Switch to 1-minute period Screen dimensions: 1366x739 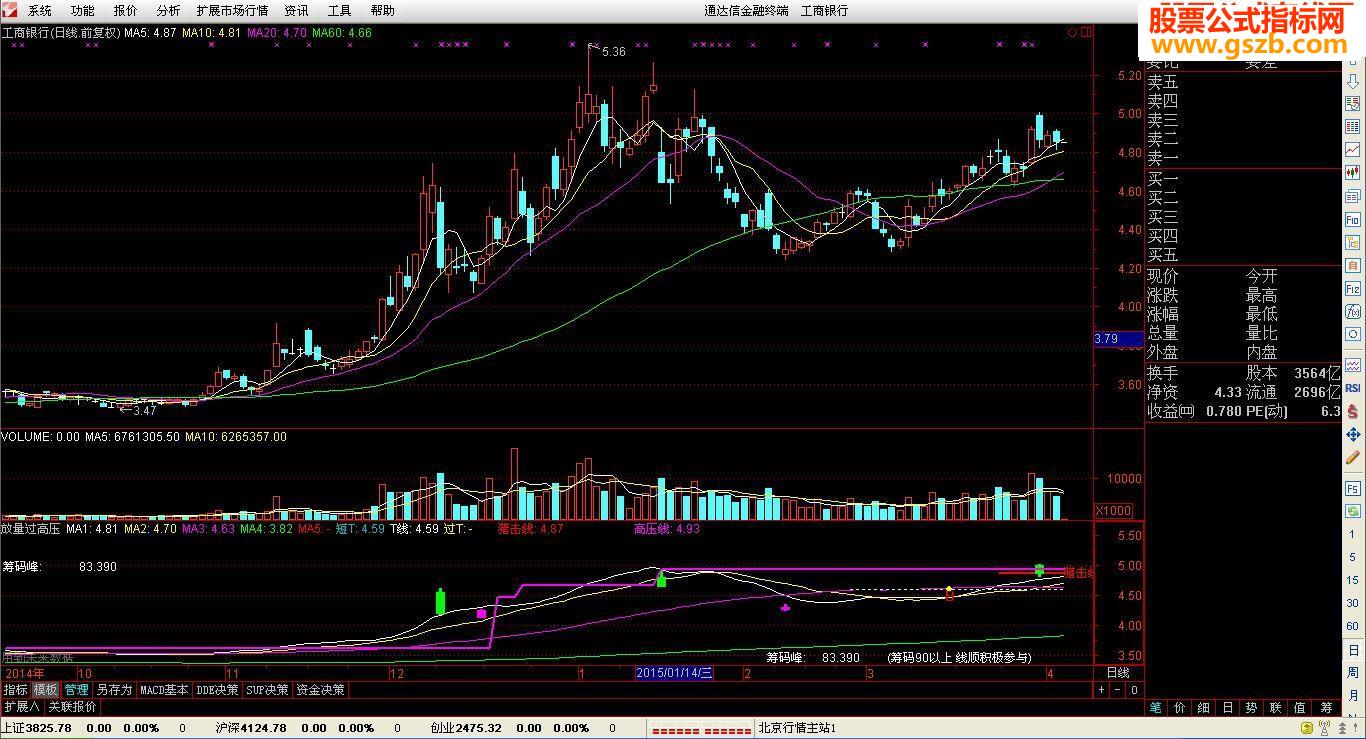click(x=1353, y=534)
